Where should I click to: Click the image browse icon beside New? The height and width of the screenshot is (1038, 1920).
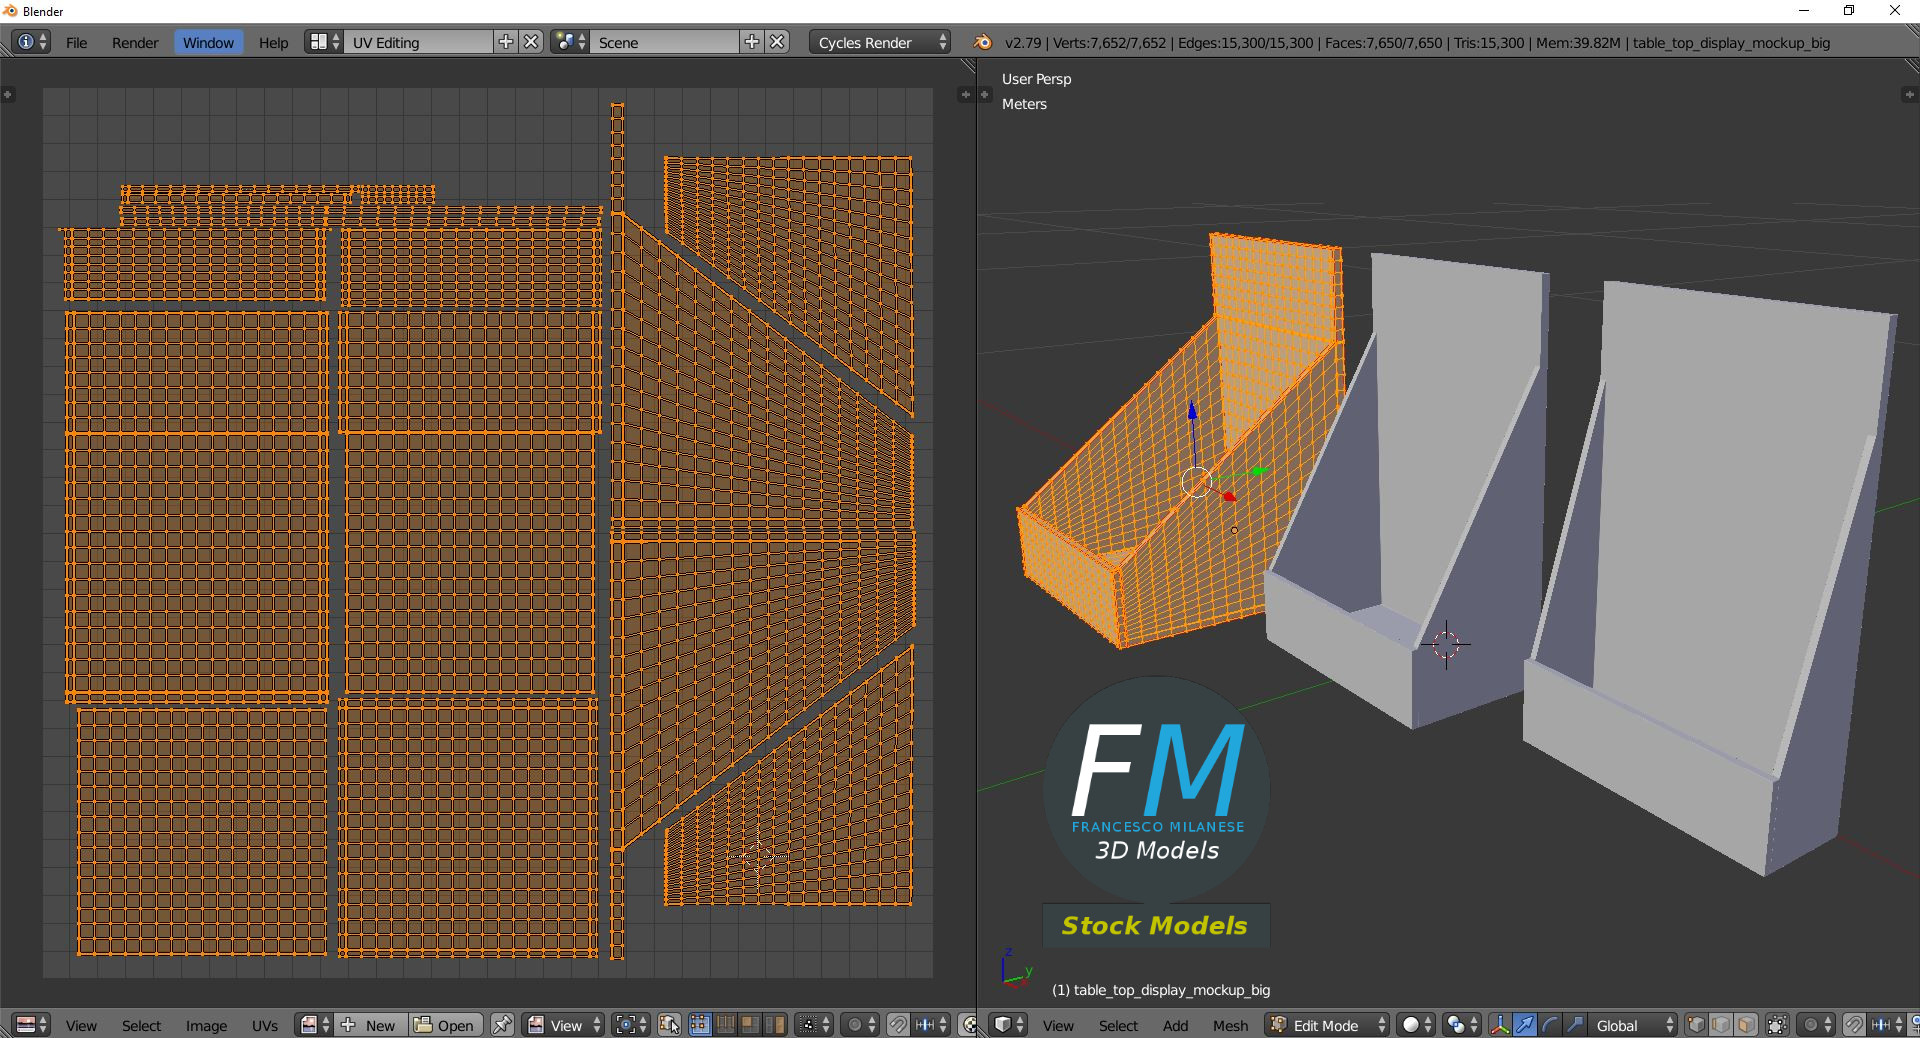pos(314,1025)
